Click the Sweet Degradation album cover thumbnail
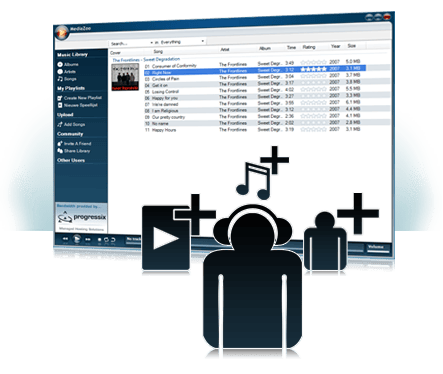This screenshot has height=374, width=443. pyautogui.click(x=125, y=77)
